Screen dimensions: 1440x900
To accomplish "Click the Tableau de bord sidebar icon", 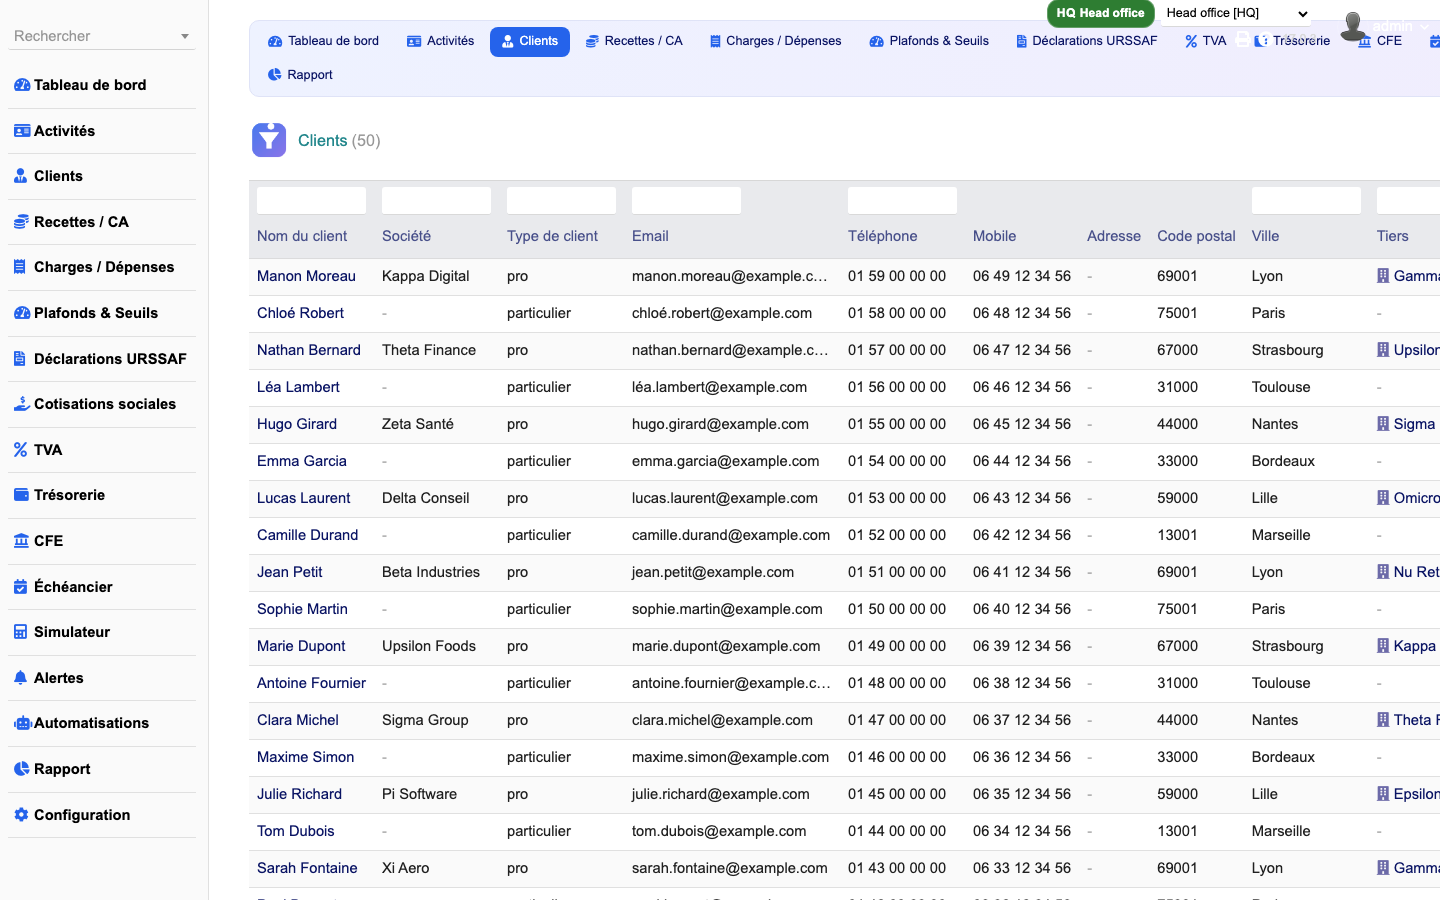I will click(x=21, y=85).
